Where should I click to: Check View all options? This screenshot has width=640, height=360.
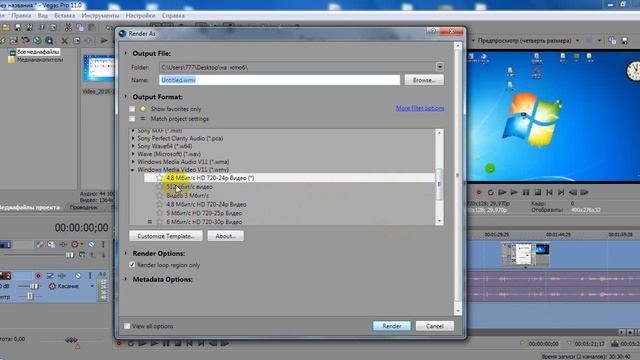127,326
